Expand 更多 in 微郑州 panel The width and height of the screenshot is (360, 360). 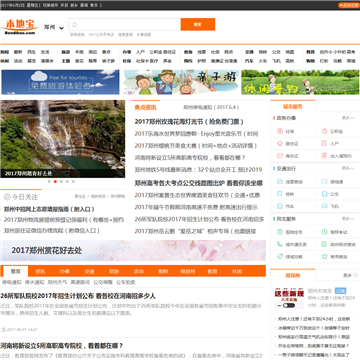[x=350, y=275]
